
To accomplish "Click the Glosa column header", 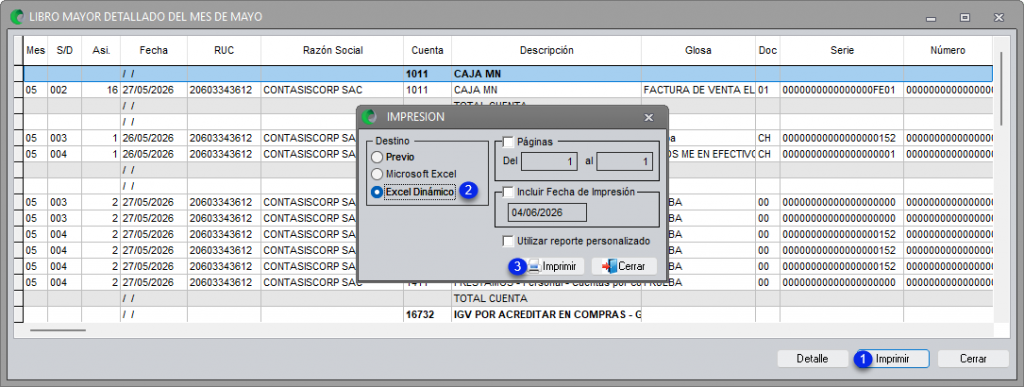I will [698, 50].
